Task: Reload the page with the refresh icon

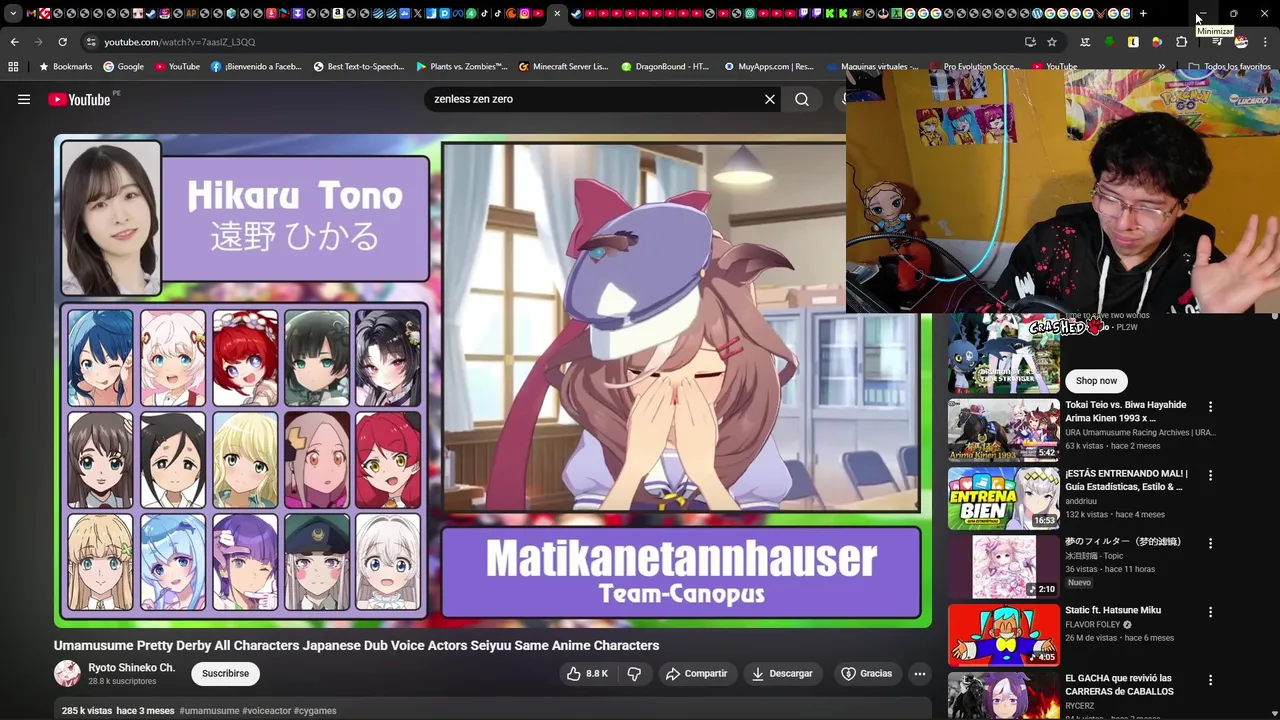Action: [x=62, y=42]
